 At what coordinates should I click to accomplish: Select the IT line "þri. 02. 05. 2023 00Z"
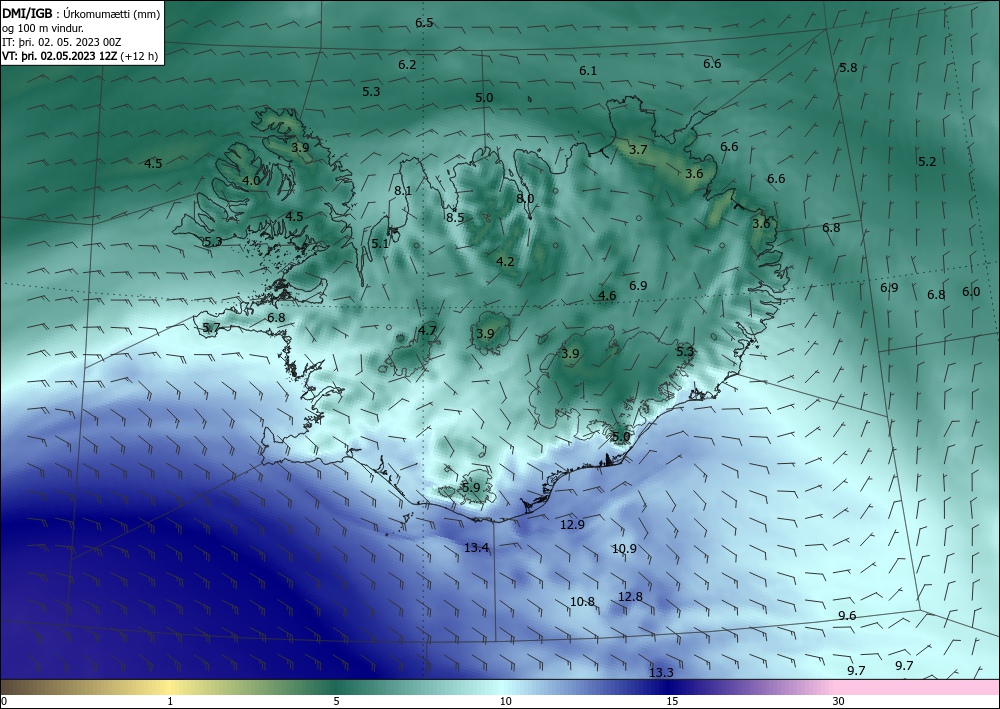tap(69, 42)
